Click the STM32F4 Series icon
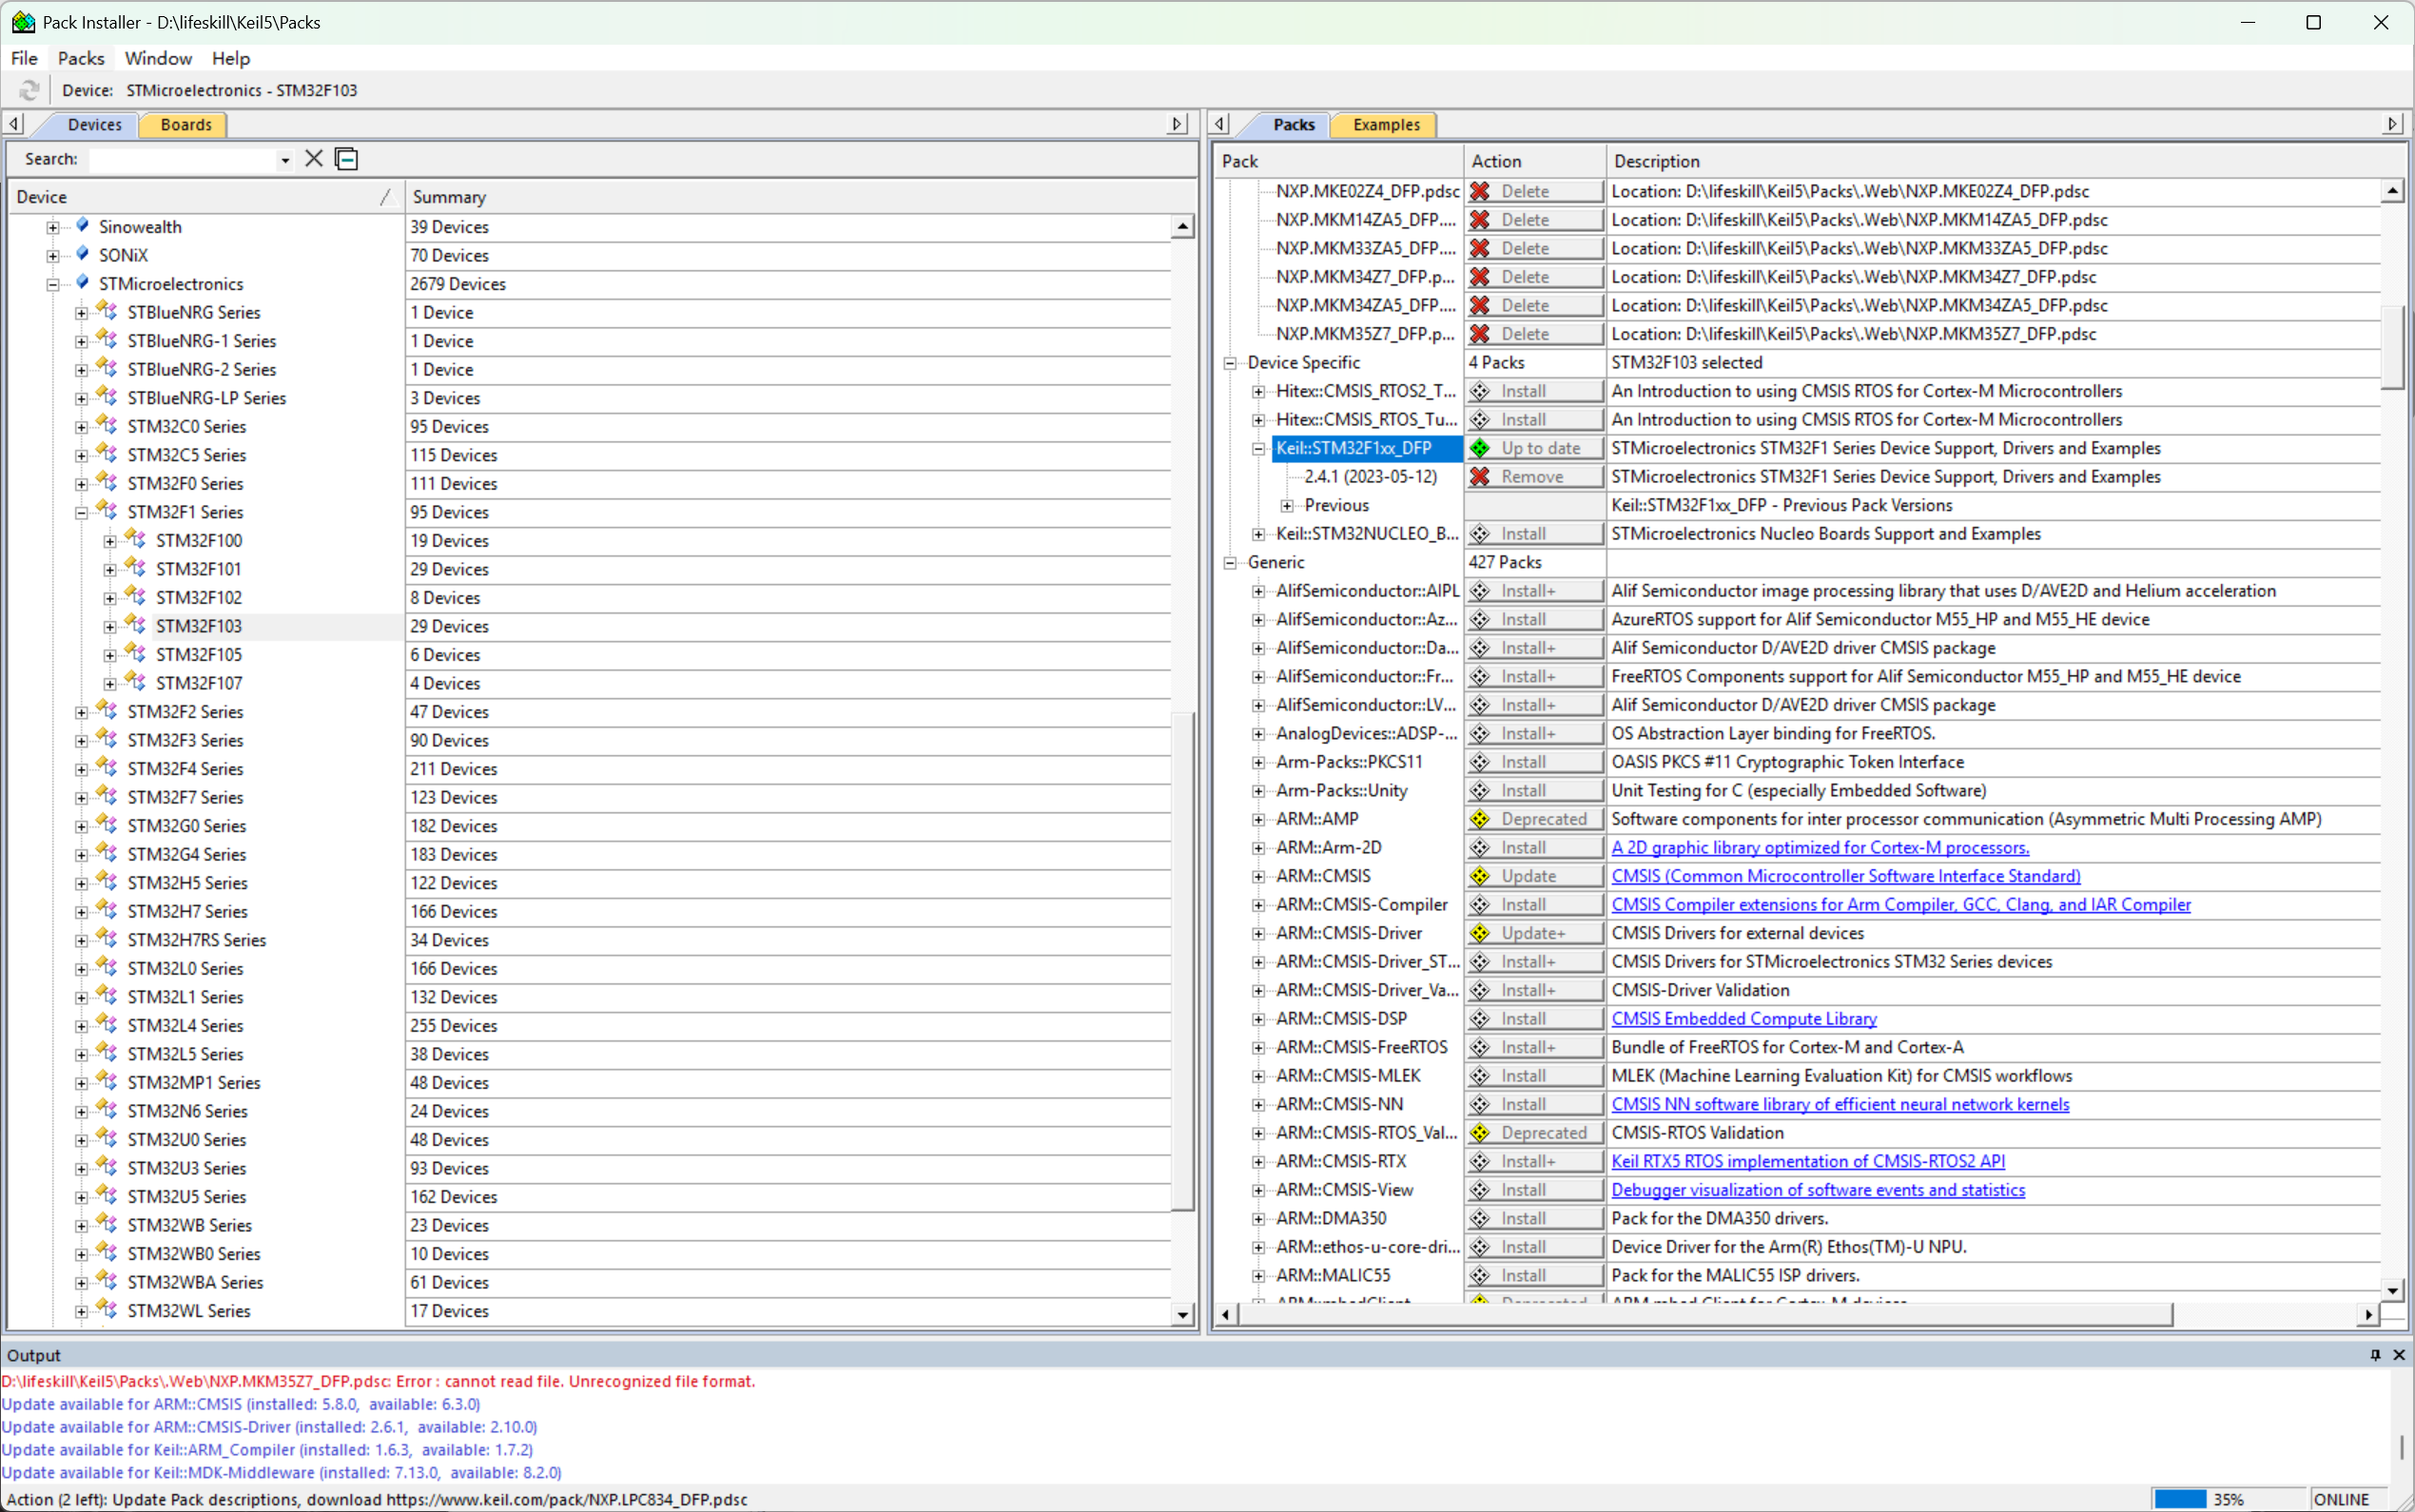The image size is (2415, 1512). 107,768
